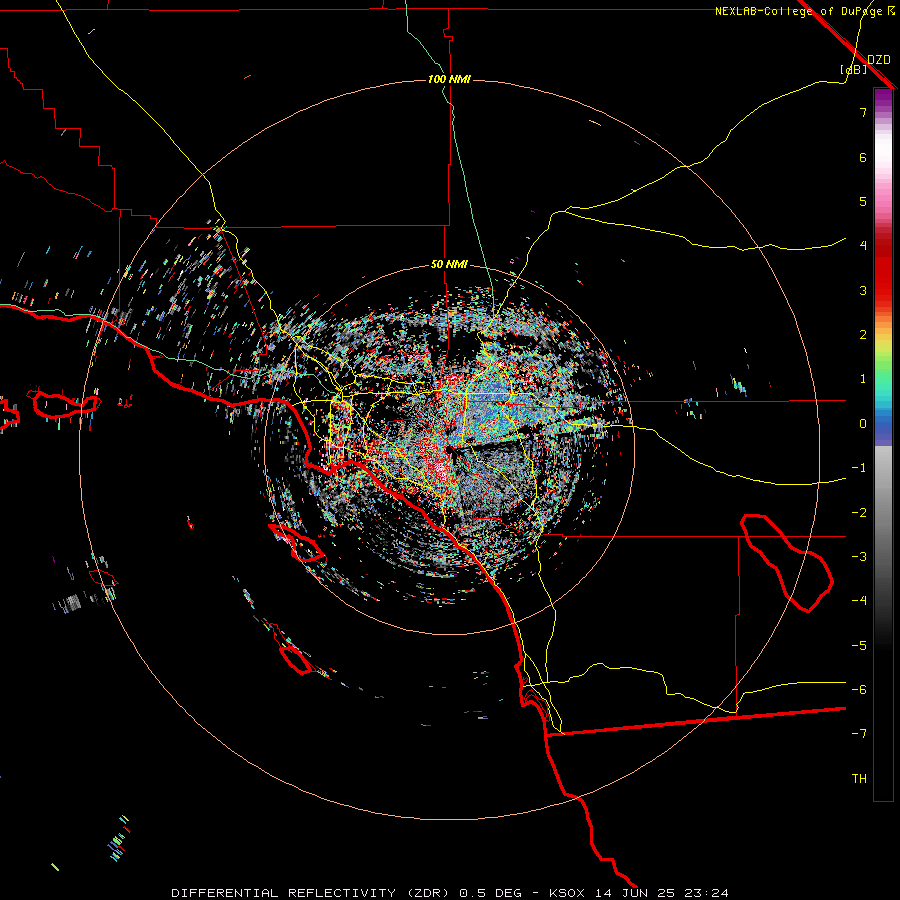Click the differential reflectivity color scale bar
This screenshot has width=900, height=900.
tap(883, 444)
